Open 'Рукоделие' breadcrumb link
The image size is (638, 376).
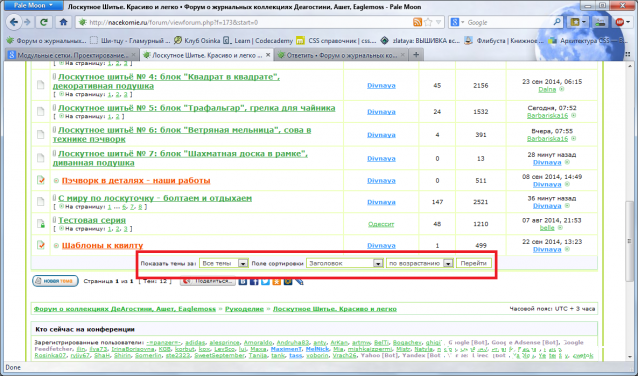[x=245, y=309]
